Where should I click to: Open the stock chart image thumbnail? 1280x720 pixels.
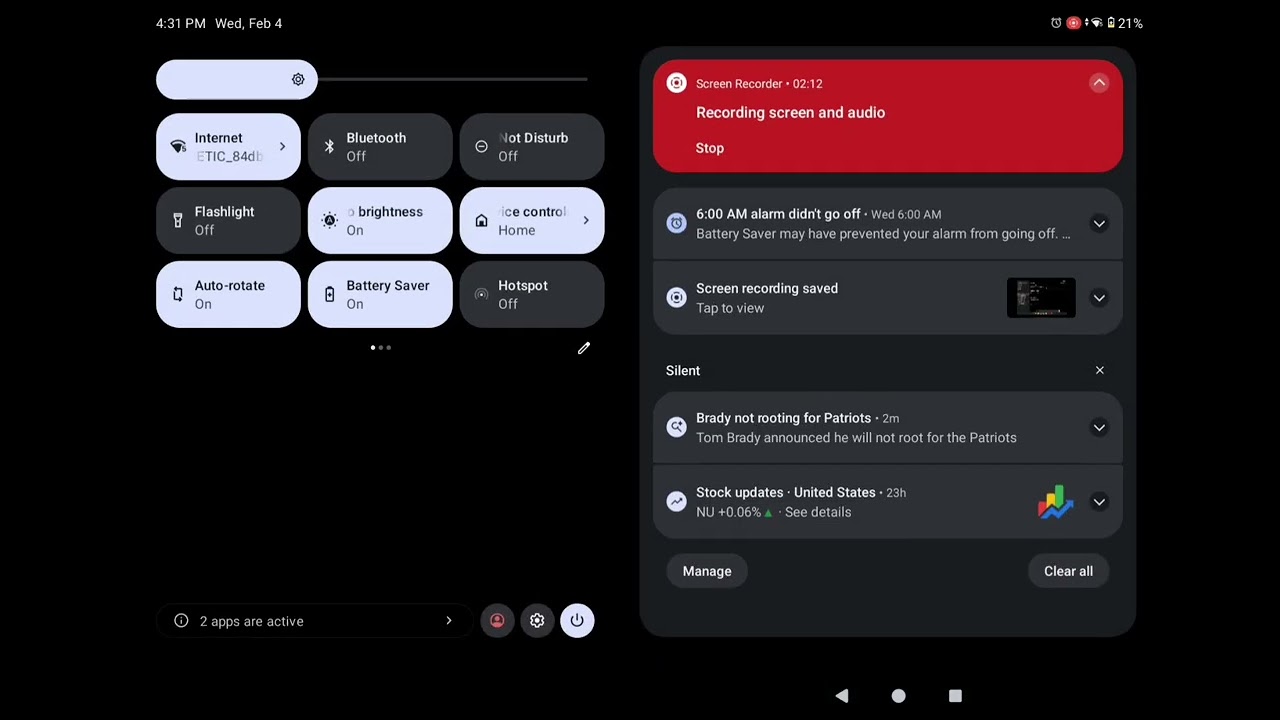tap(1056, 502)
